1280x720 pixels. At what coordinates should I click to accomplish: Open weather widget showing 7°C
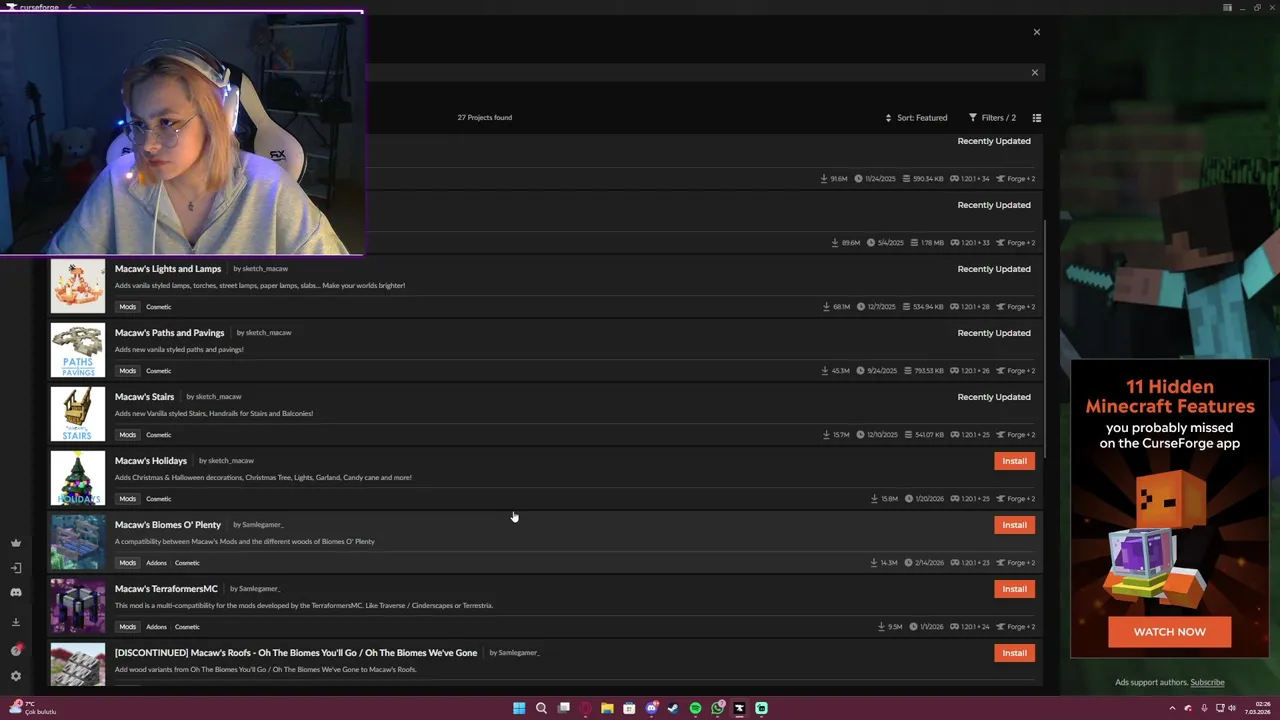click(x=32, y=708)
